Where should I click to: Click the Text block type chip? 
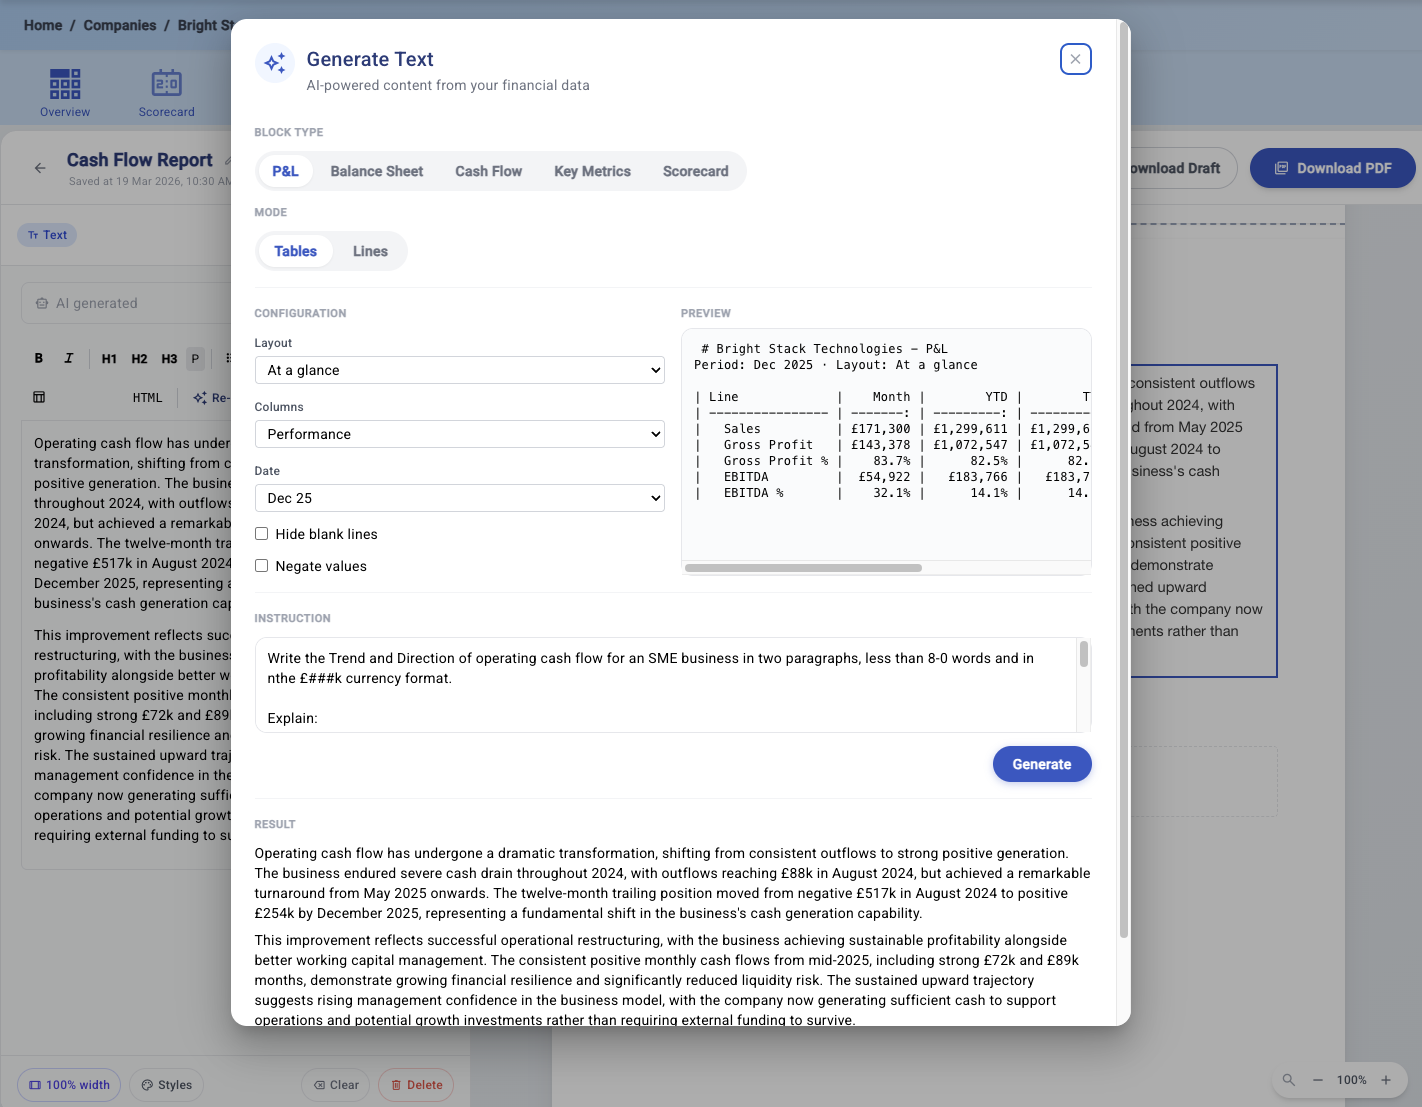47,235
